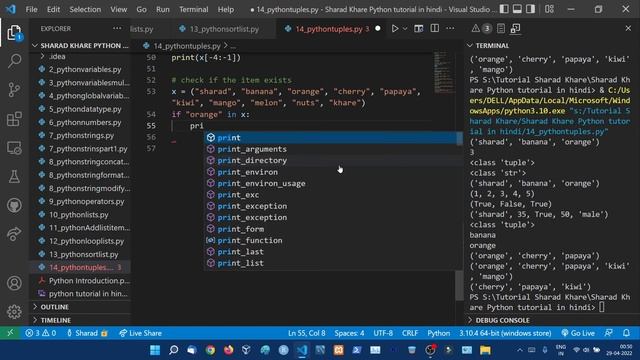Open the Testing flask view

pos(14,177)
